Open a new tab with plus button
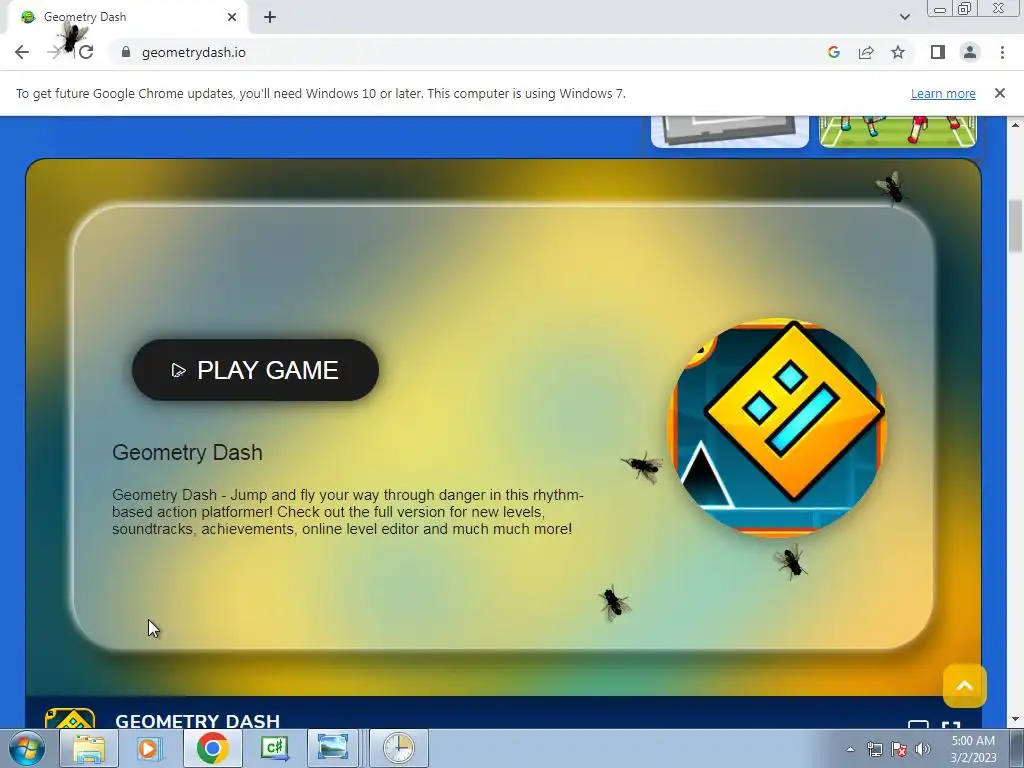Screen dimensions: 1024x768 (x=270, y=17)
